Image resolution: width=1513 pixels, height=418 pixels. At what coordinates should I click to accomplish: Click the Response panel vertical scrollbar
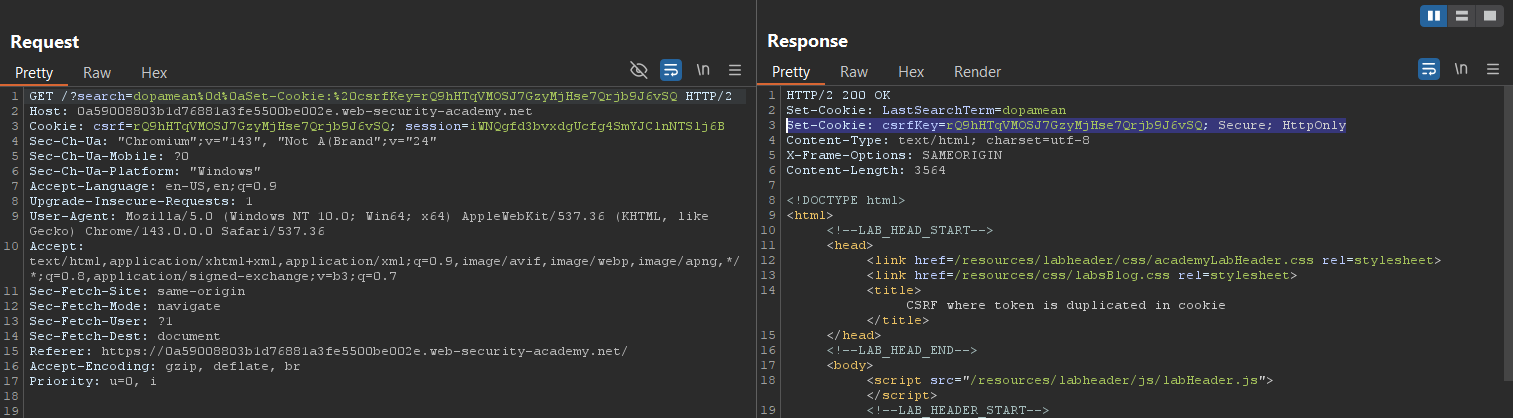point(1506,235)
